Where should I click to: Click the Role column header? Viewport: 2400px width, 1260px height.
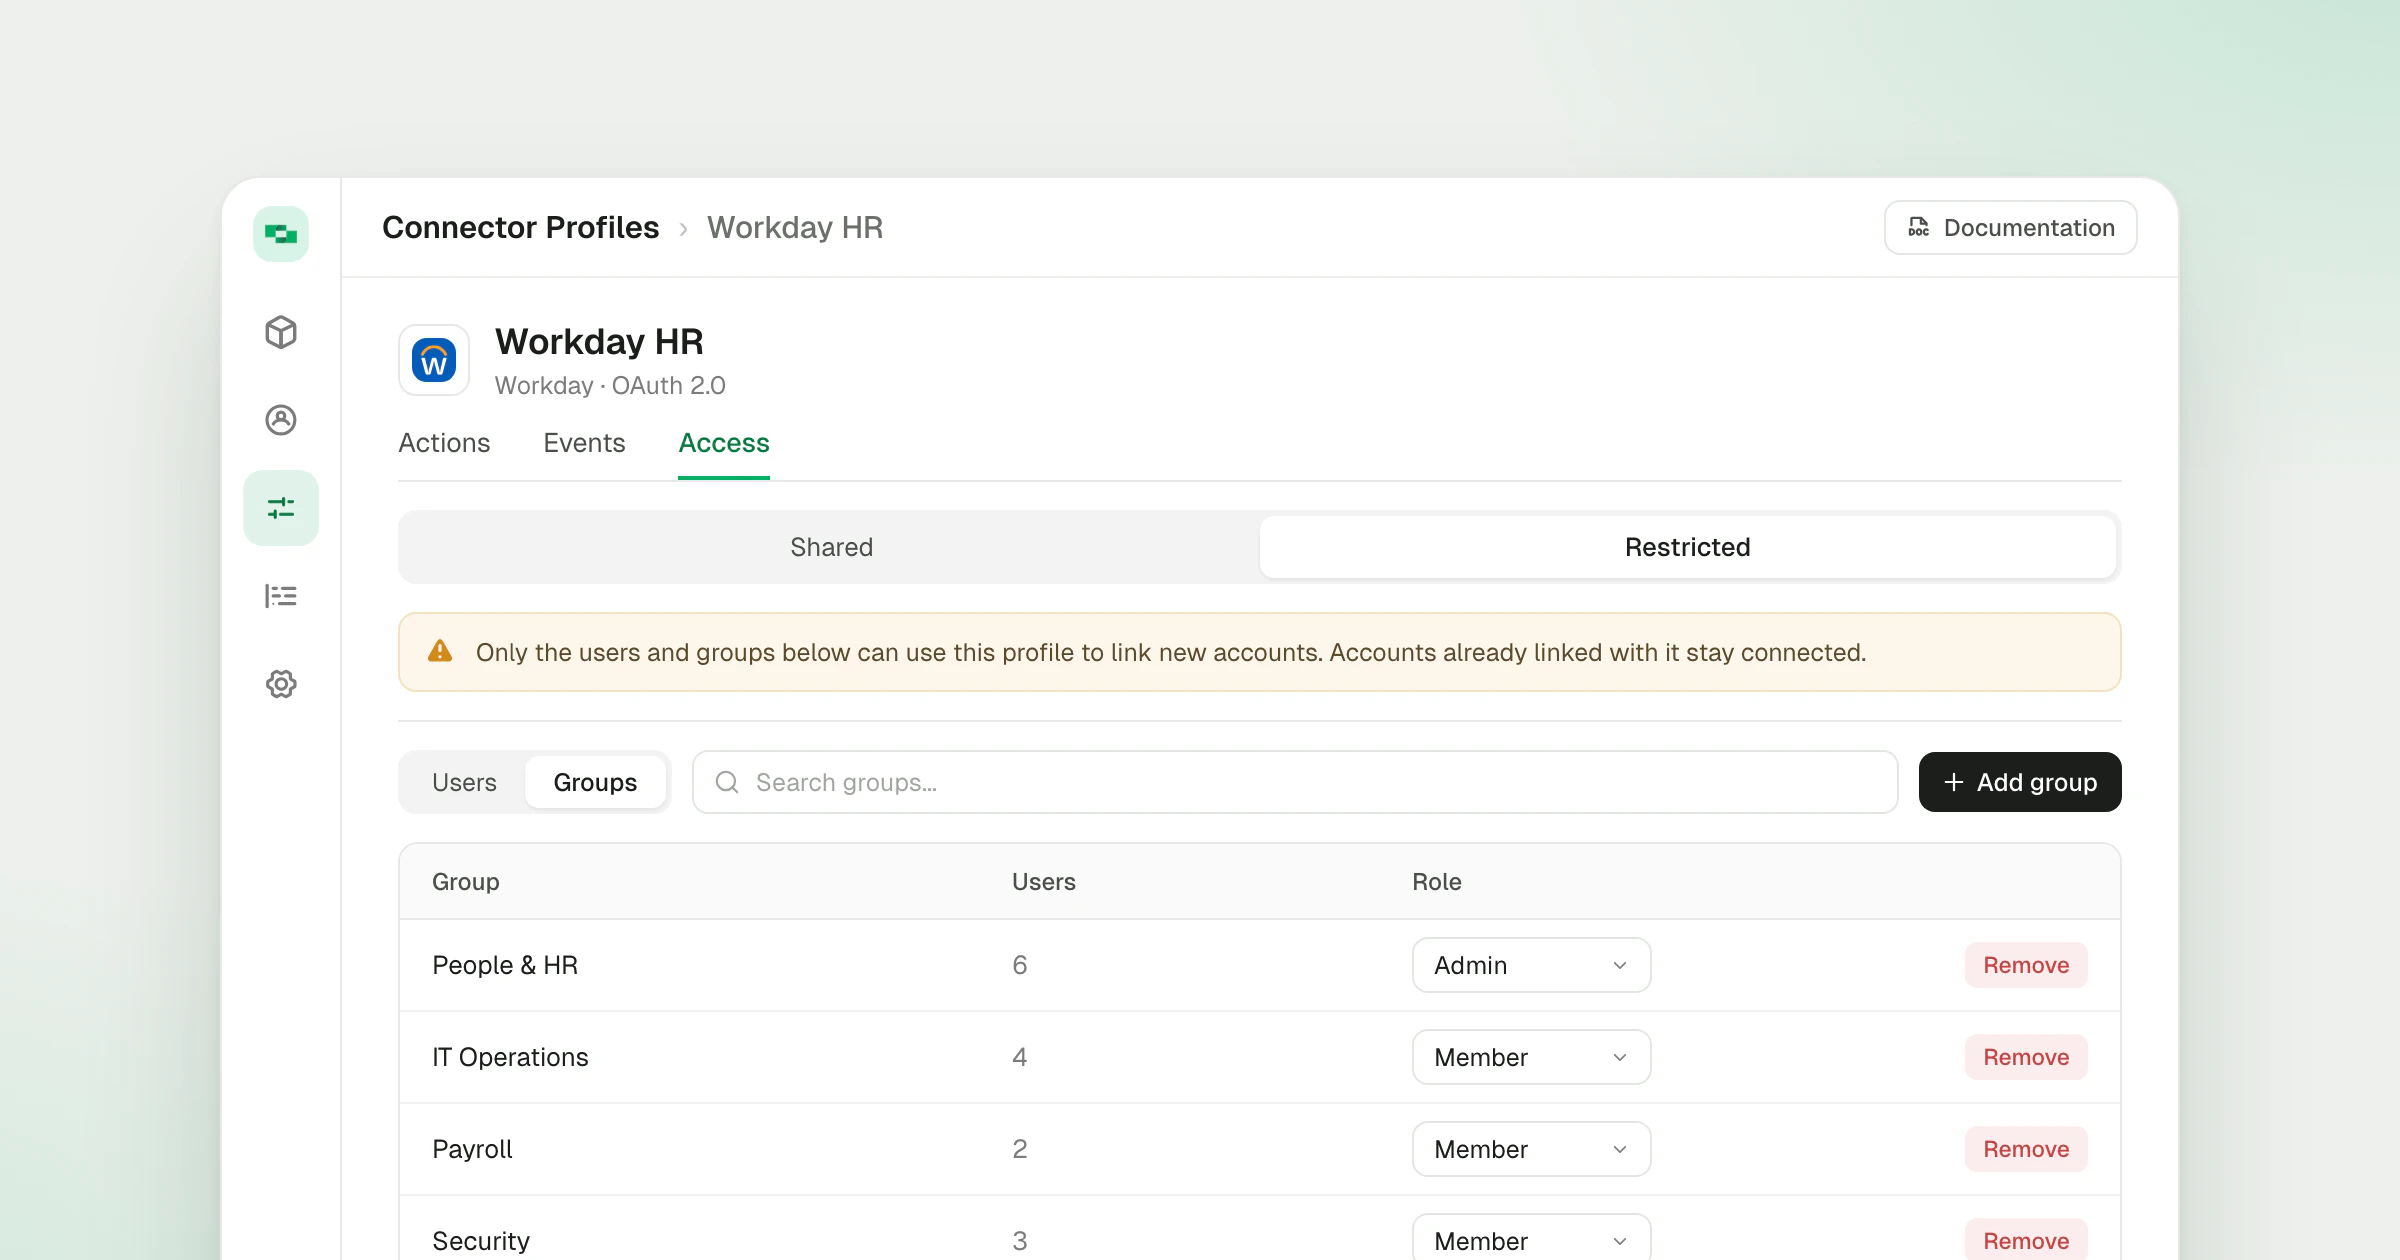[x=1437, y=882]
